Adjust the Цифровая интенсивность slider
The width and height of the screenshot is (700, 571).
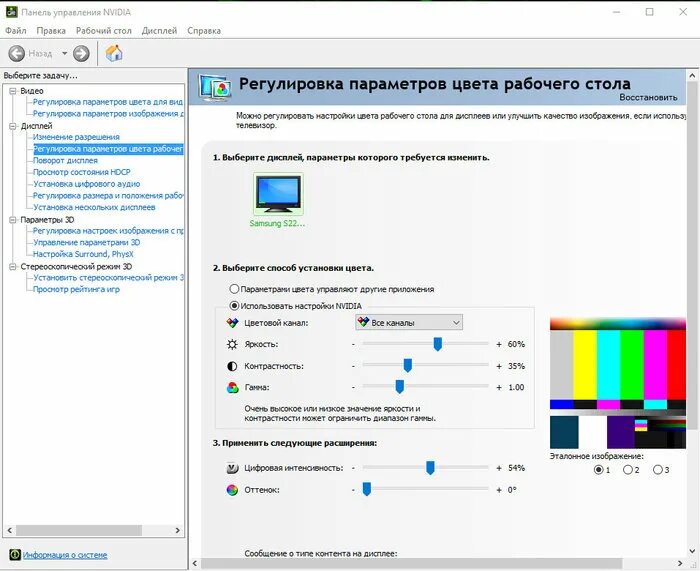click(430, 467)
